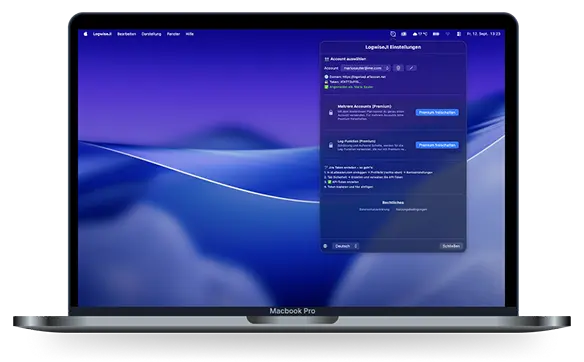Image resolution: width=584 pixels, height=362 pixels.
Task: Open the Apple menu
Action: click(x=85, y=34)
